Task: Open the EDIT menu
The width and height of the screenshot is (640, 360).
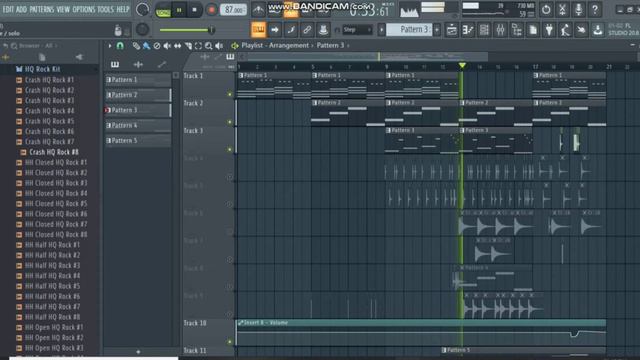Action: 8,9
